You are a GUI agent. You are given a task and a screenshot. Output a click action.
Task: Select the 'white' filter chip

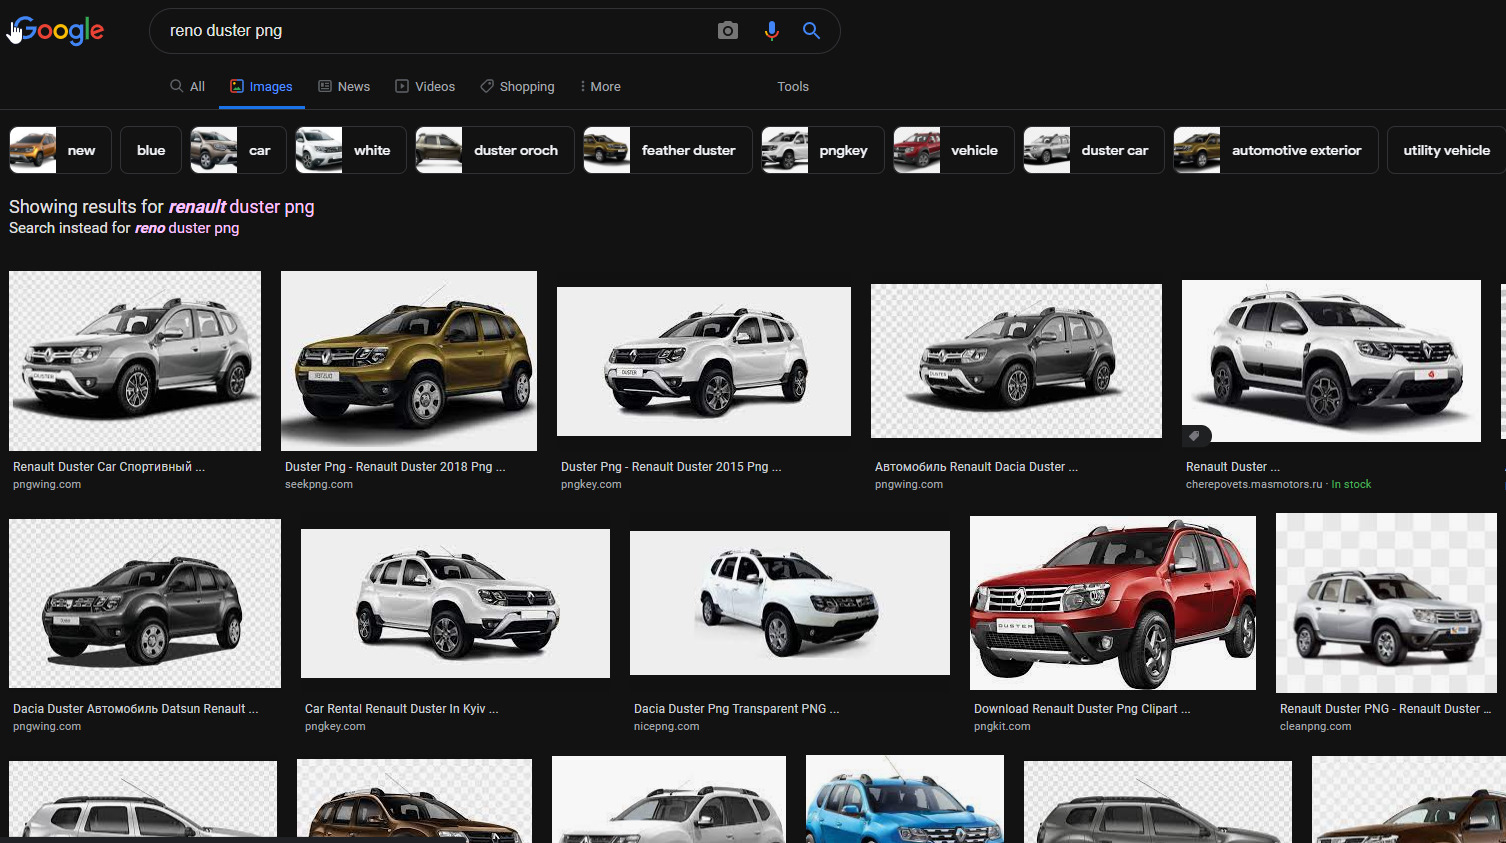point(351,150)
